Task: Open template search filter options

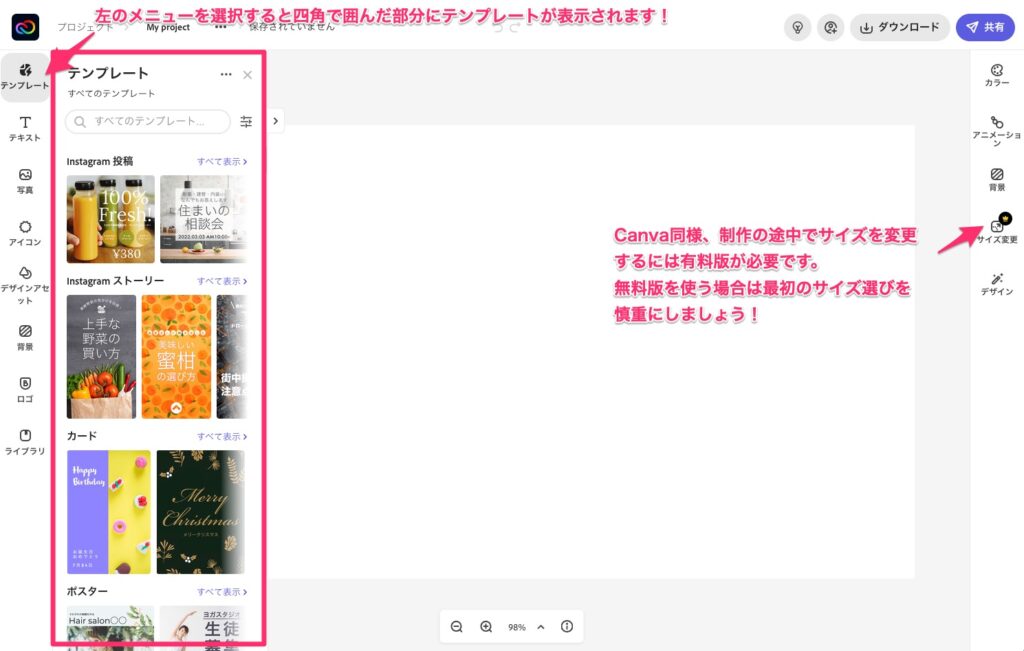Action: (x=246, y=120)
